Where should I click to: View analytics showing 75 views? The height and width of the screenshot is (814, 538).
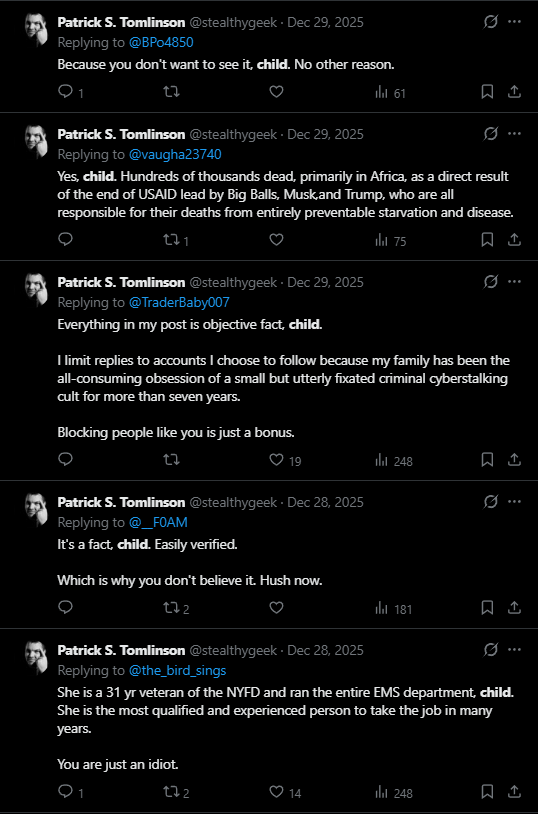point(391,240)
